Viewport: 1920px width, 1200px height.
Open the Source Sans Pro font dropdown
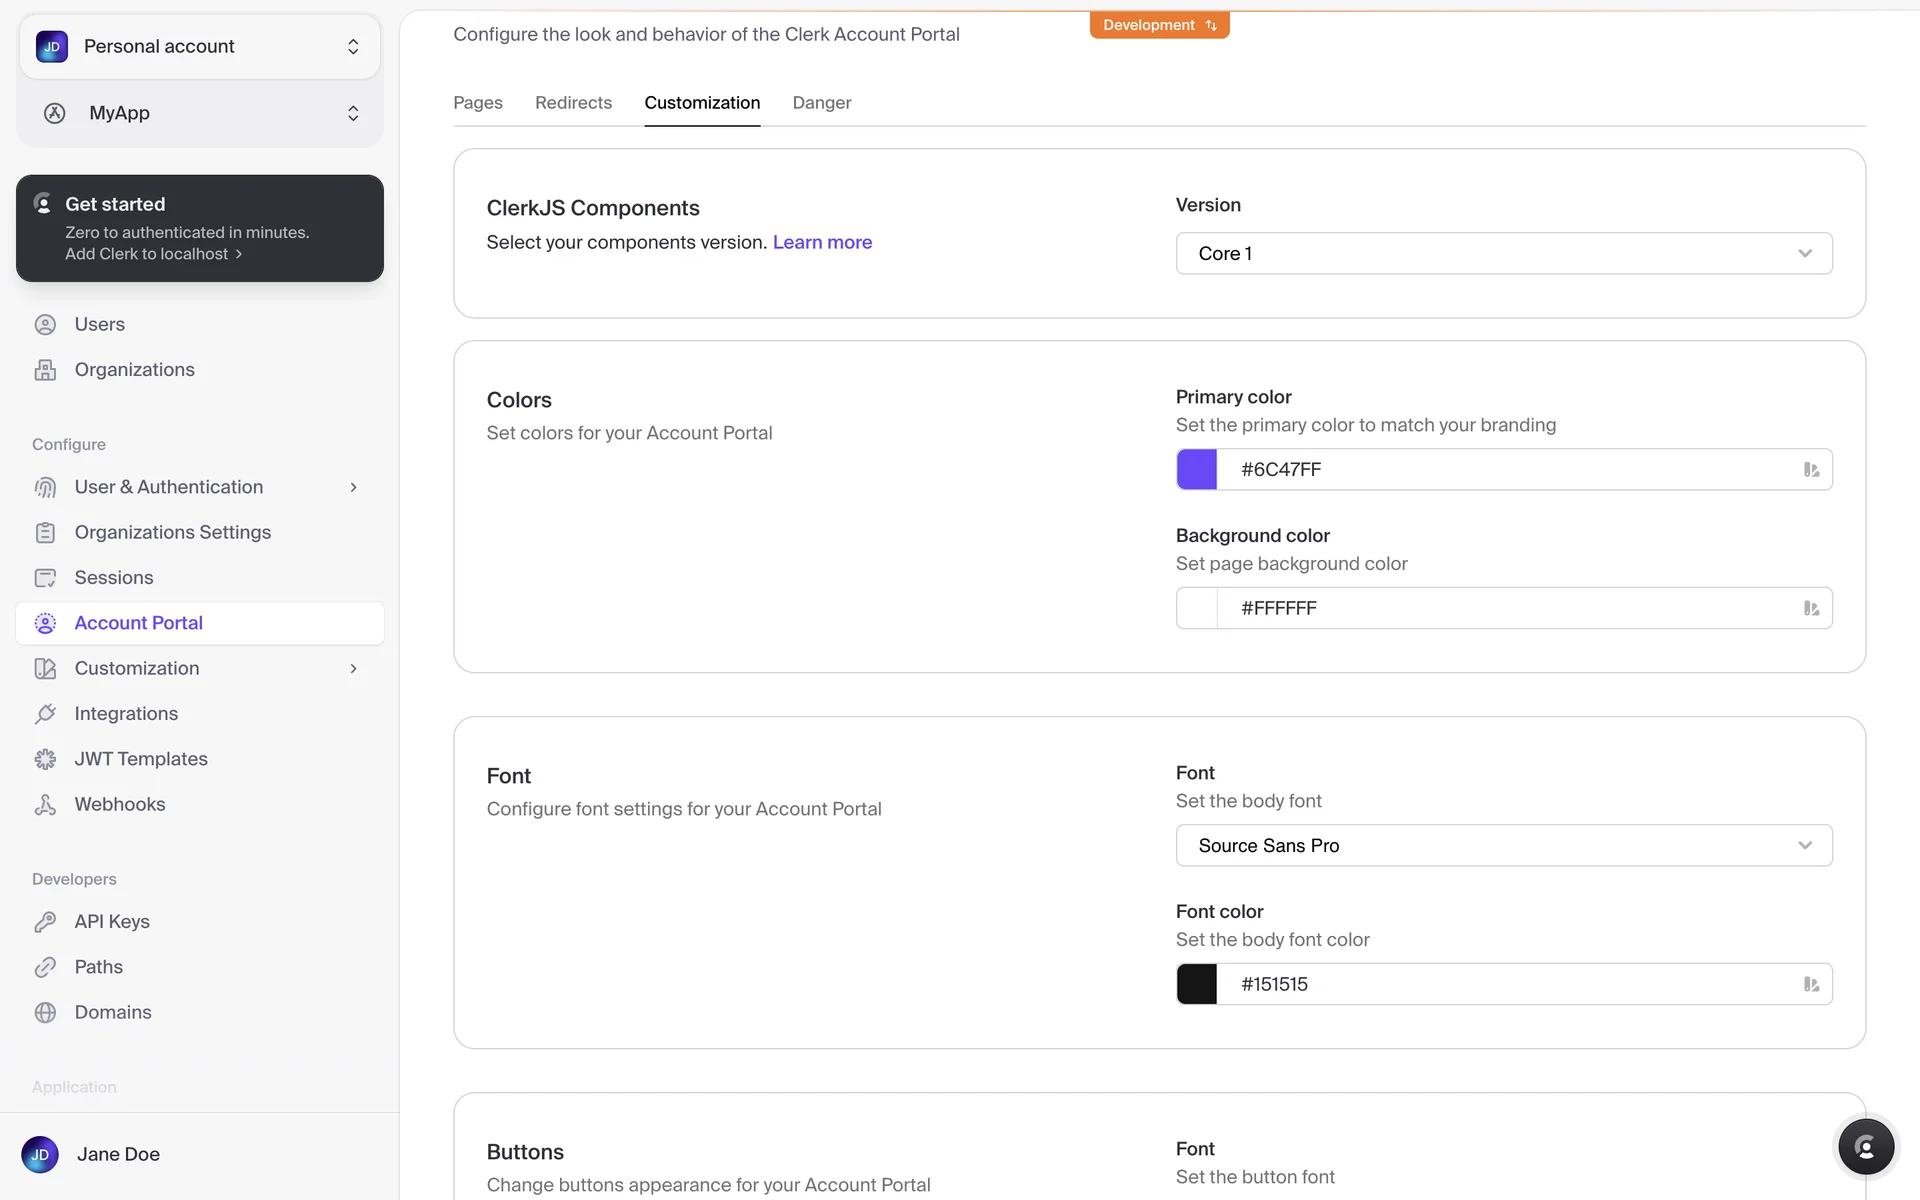pyautogui.click(x=1503, y=846)
